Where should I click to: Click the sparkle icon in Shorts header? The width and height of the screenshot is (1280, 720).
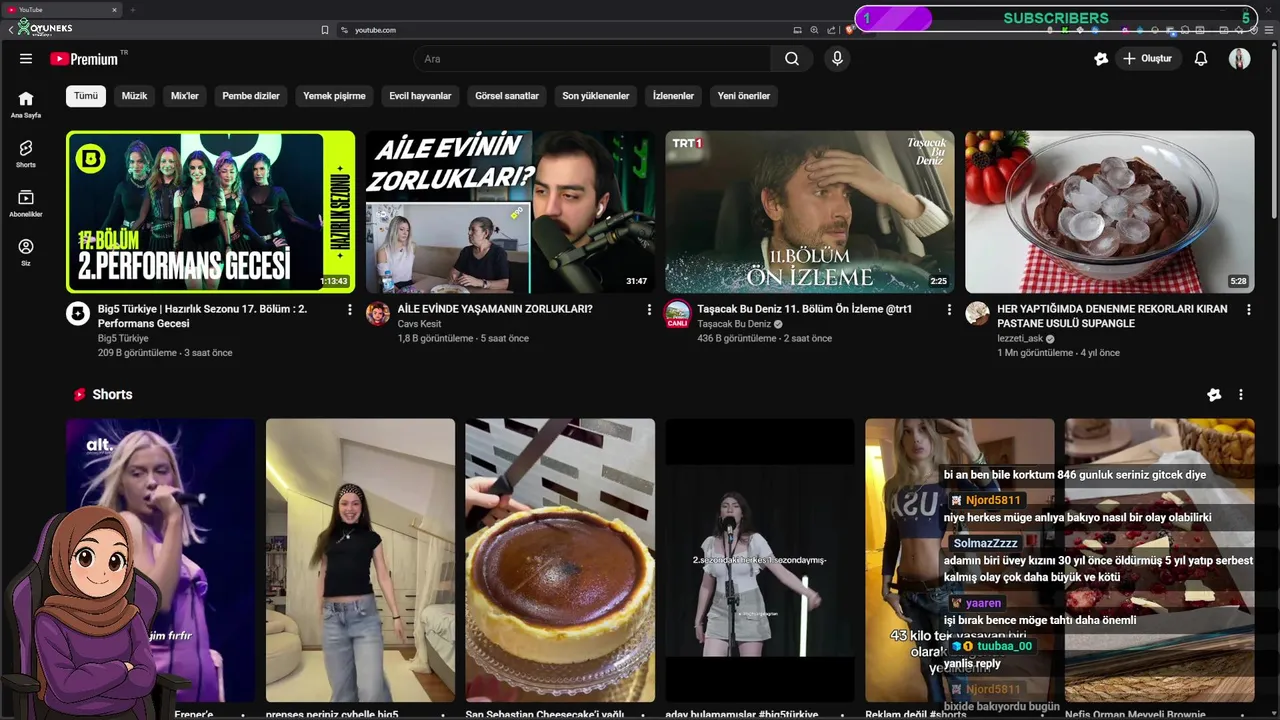[1214, 395]
